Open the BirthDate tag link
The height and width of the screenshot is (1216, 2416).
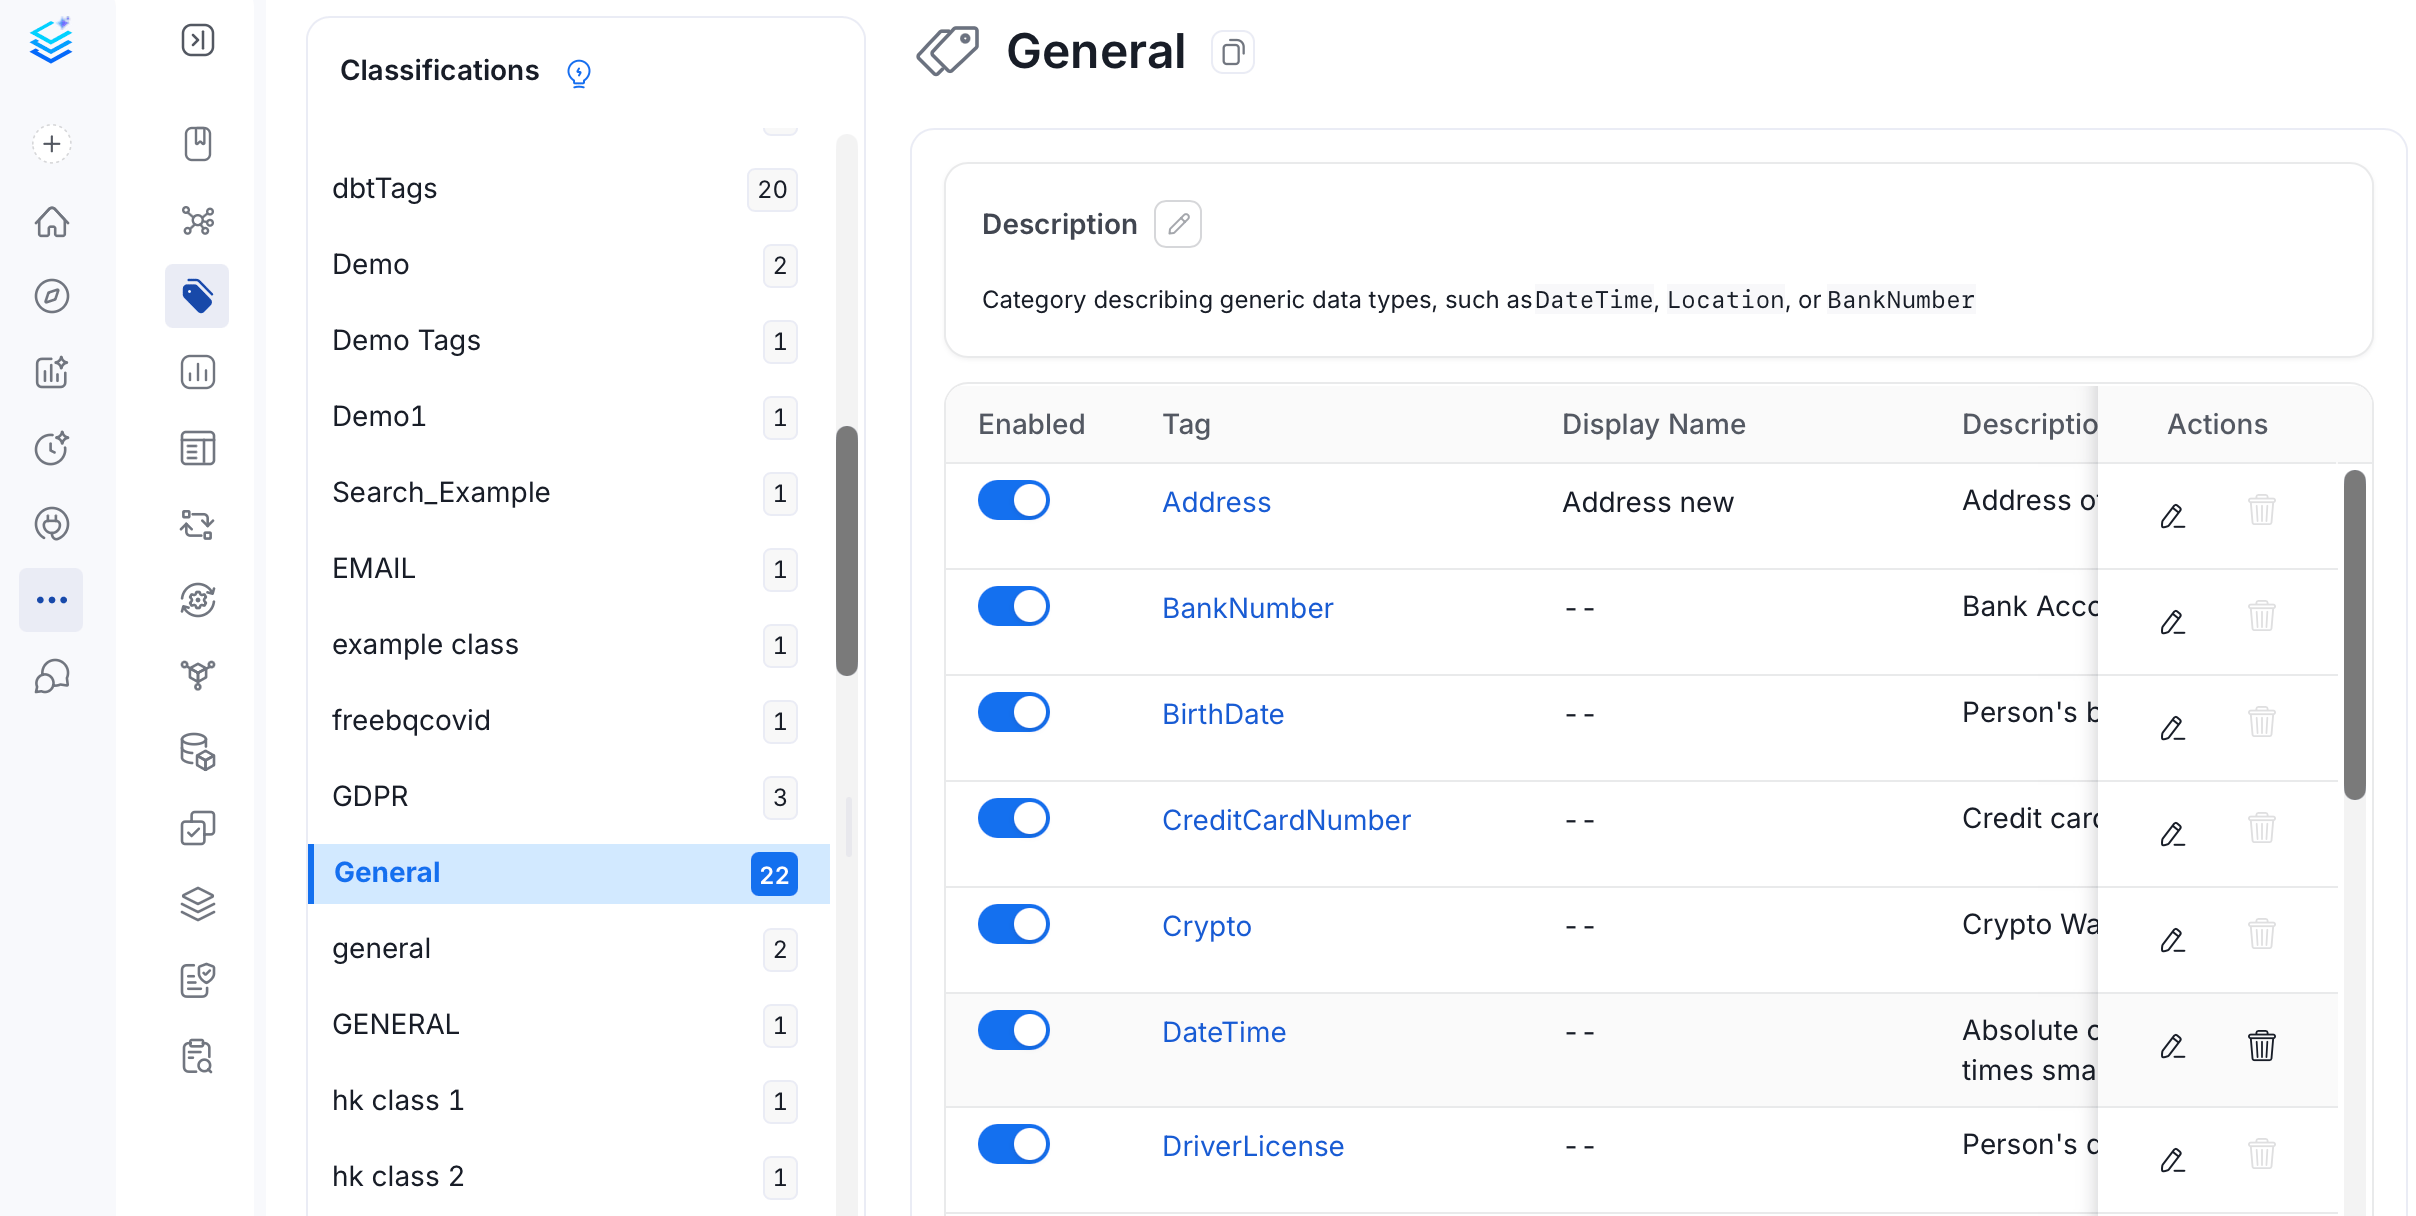pyautogui.click(x=1223, y=714)
